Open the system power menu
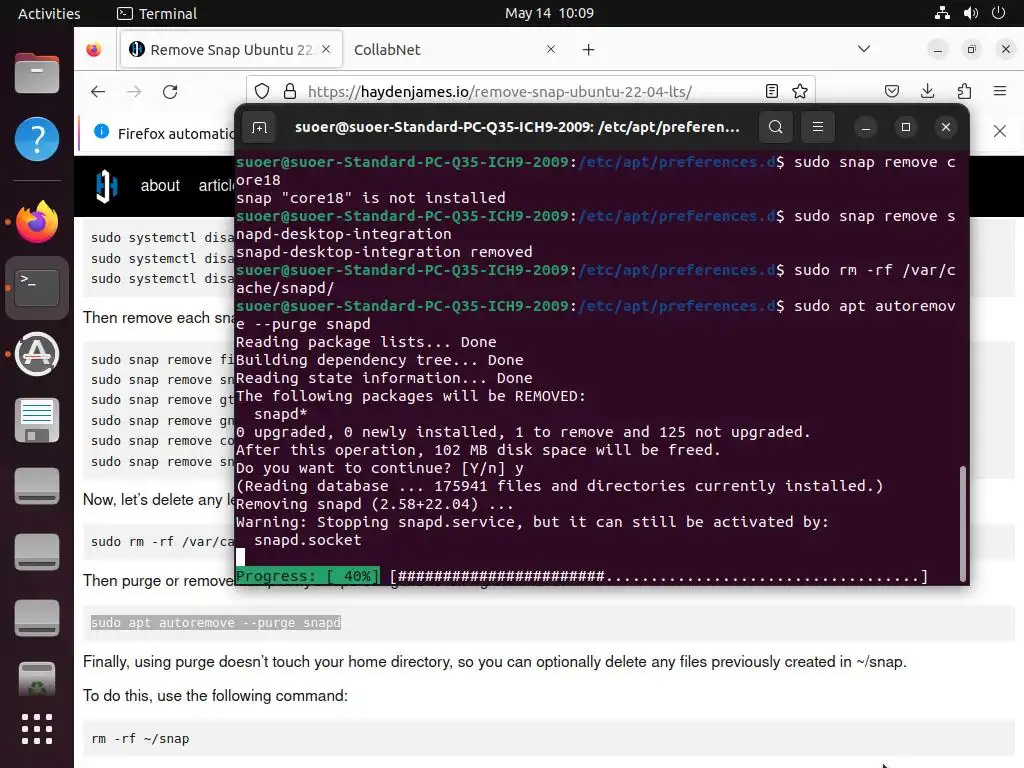1024x768 pixels. [999, 13]
